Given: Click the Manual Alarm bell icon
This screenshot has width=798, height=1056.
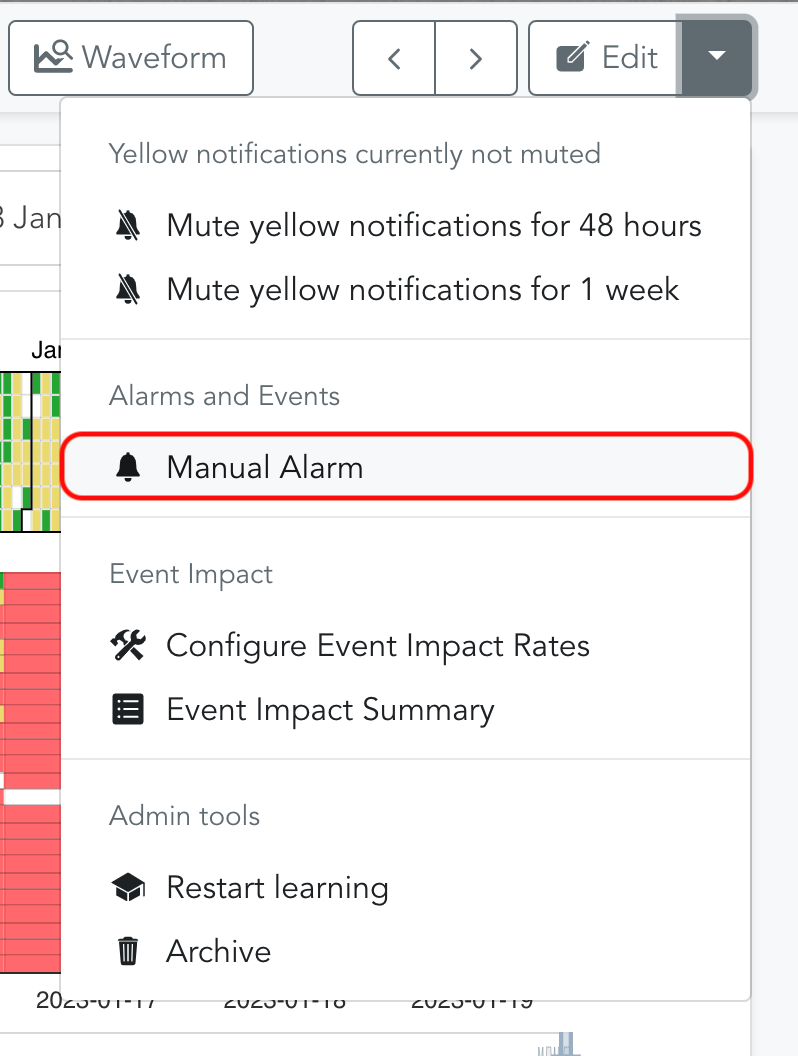Looking at the screenshot, I should point(128,467).
